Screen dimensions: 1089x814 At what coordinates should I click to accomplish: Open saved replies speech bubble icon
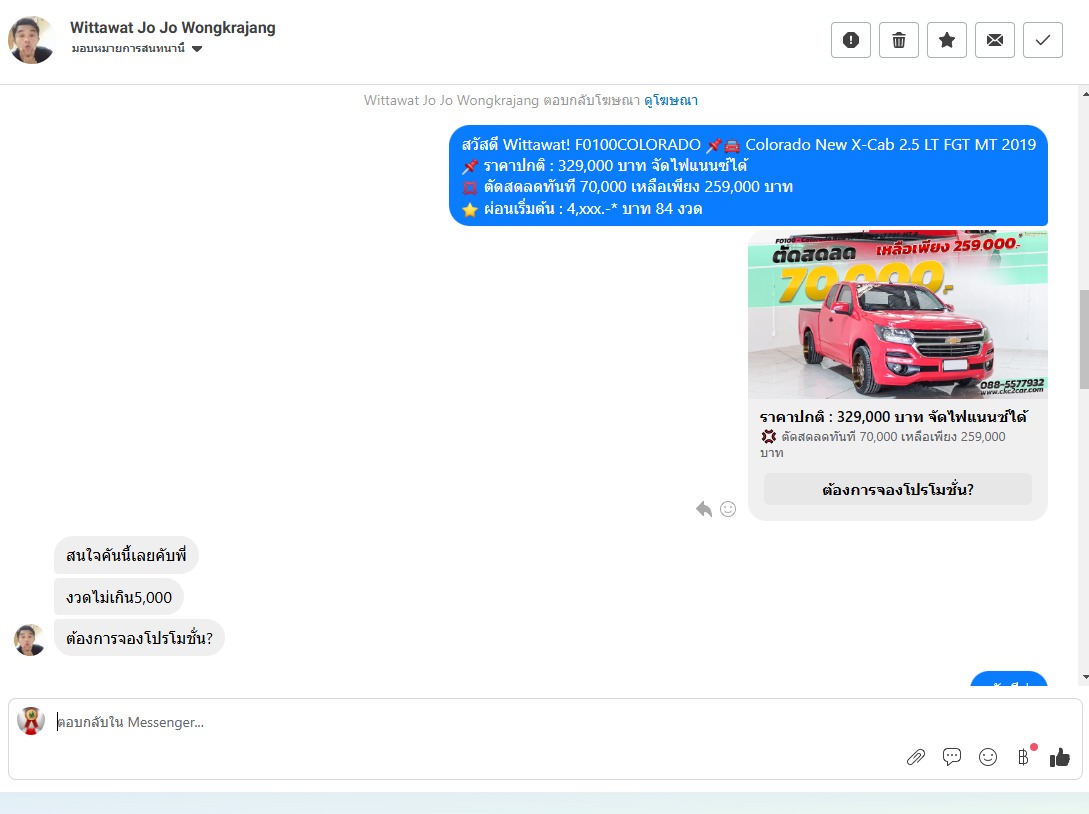click(x=952, y=756)
